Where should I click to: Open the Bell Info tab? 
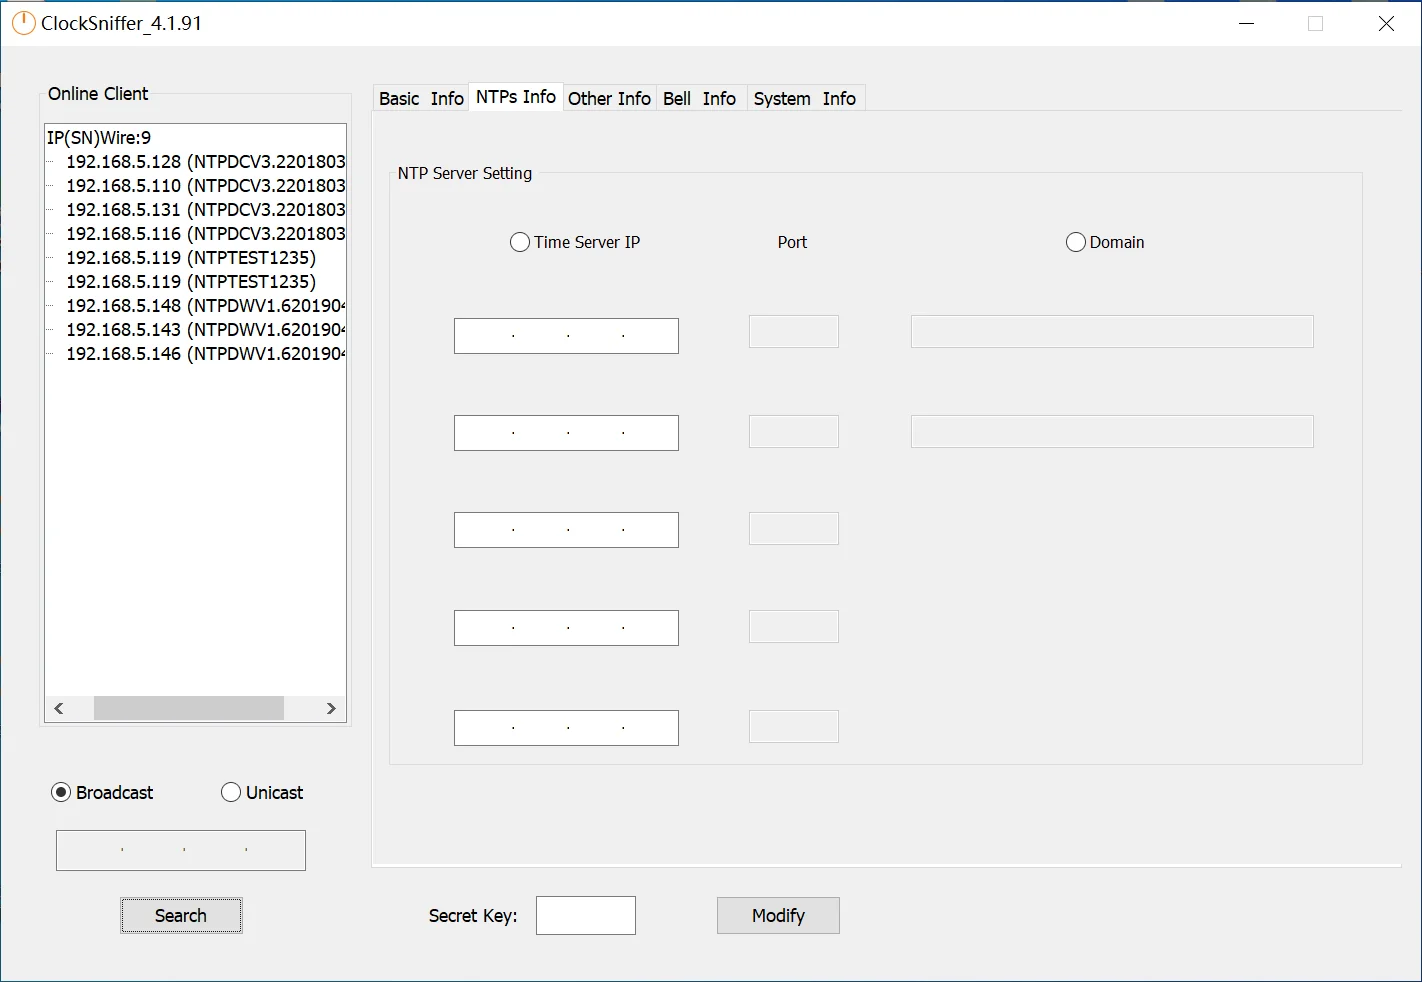coord(699,98)
